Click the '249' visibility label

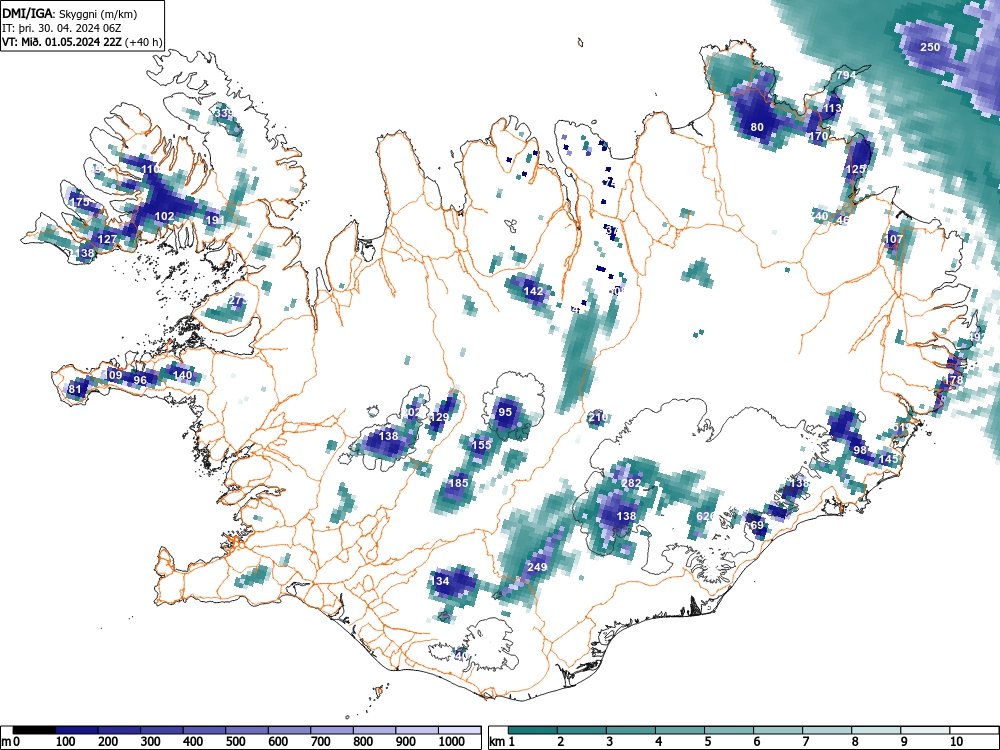point(538,567)
